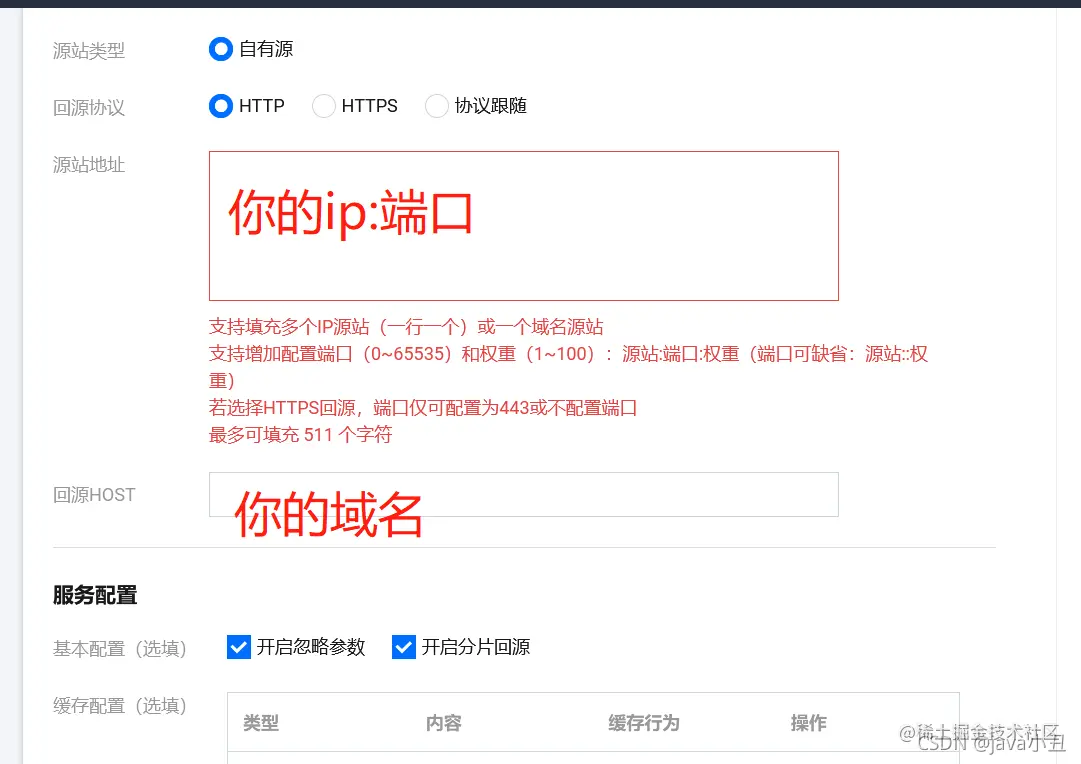
Task: Uncheck 开启忽略参数 in basic configuration
Action: 238,647
